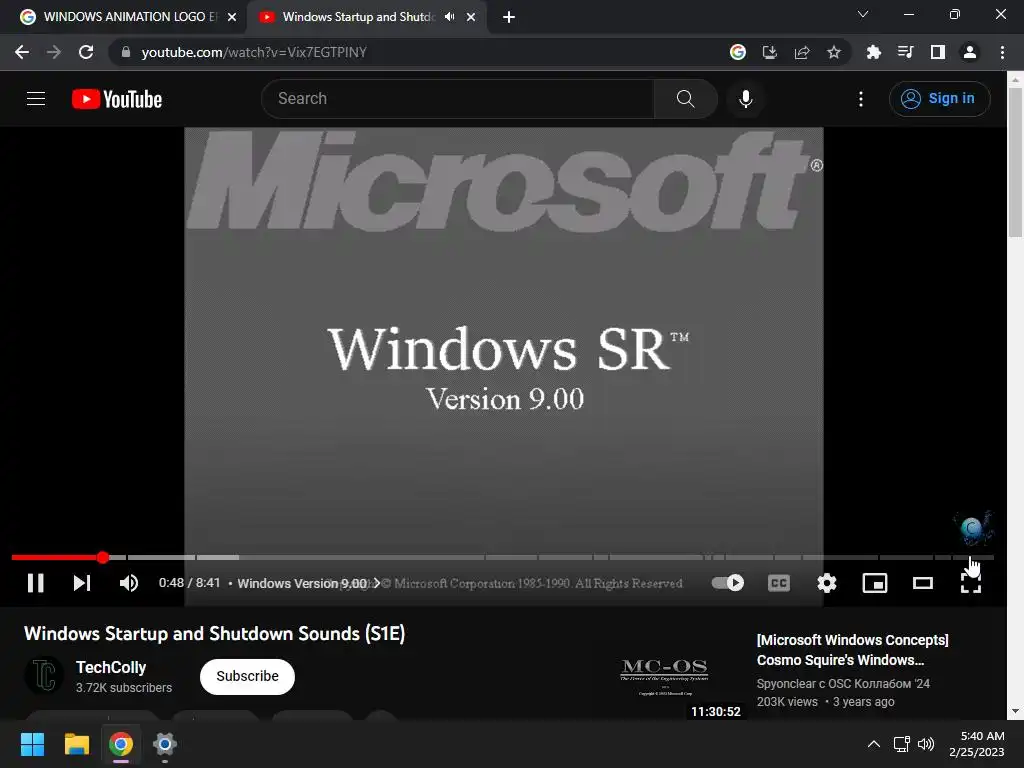This screenshot has height=768, width=1024.
Task: Share this page
Action: coord(801,52)
